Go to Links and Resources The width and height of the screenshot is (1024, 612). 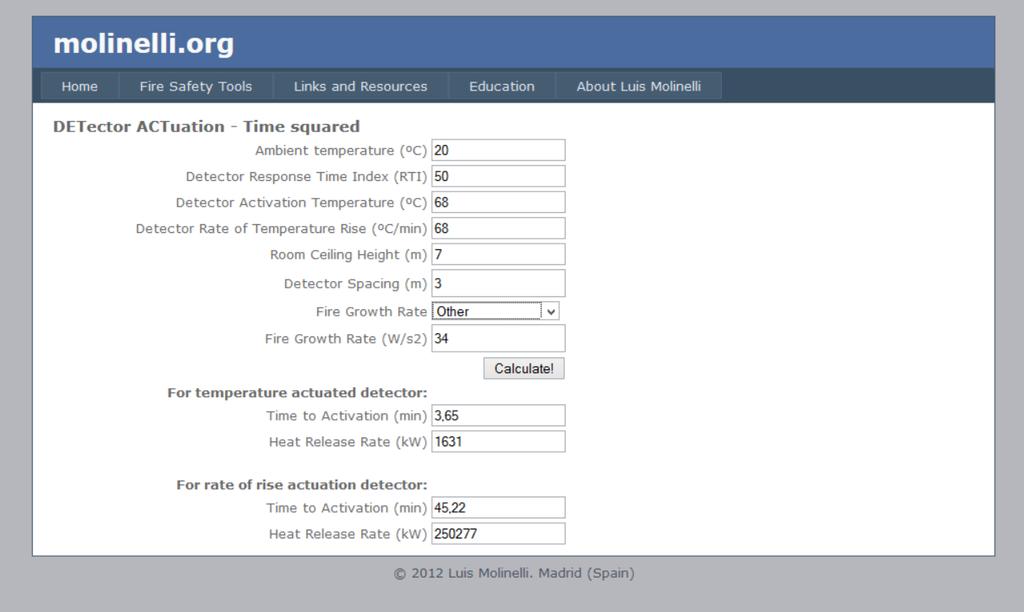coord(360,86)
